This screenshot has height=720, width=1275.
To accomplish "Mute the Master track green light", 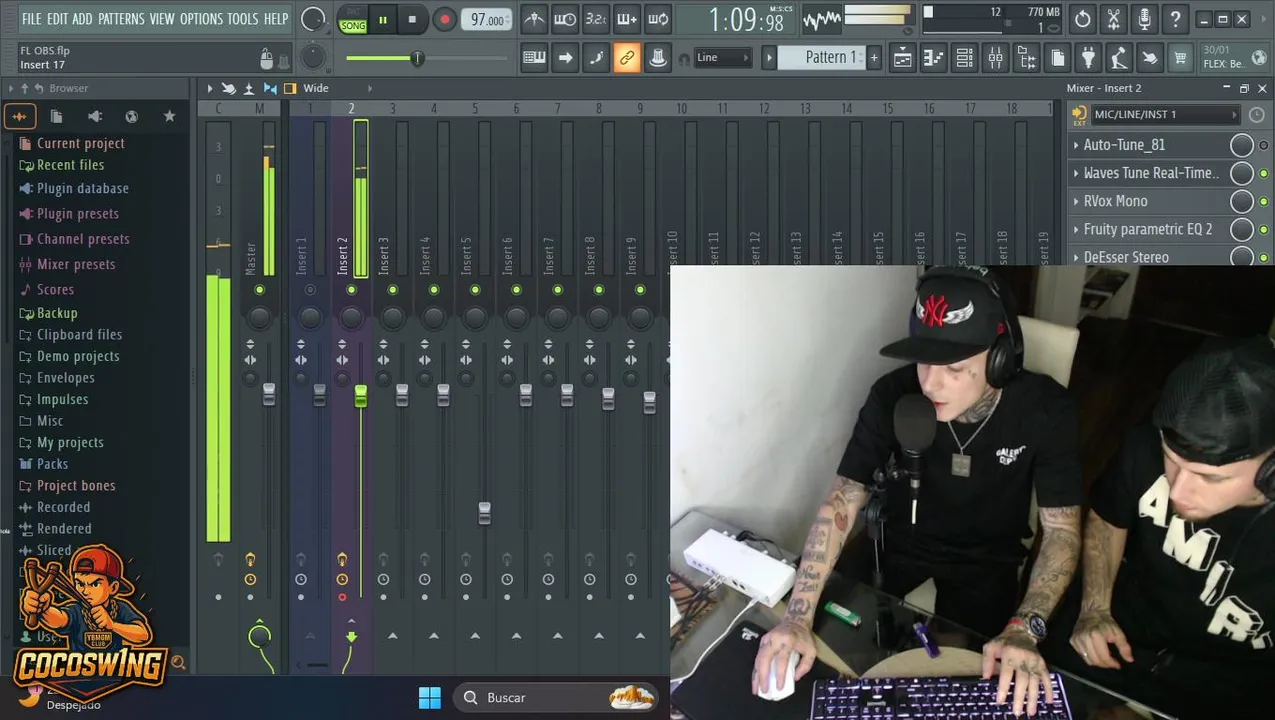I will (x=259, y=290).
